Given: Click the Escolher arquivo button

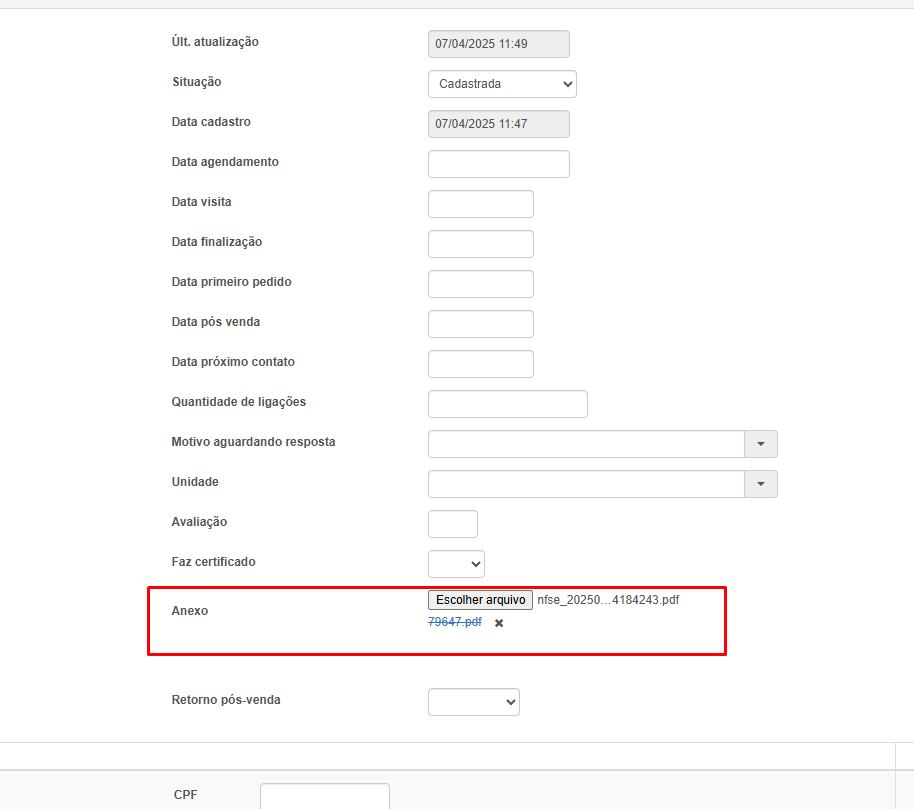Looking at the screenshot, I should pyautogui.click(x=480, y=600).
